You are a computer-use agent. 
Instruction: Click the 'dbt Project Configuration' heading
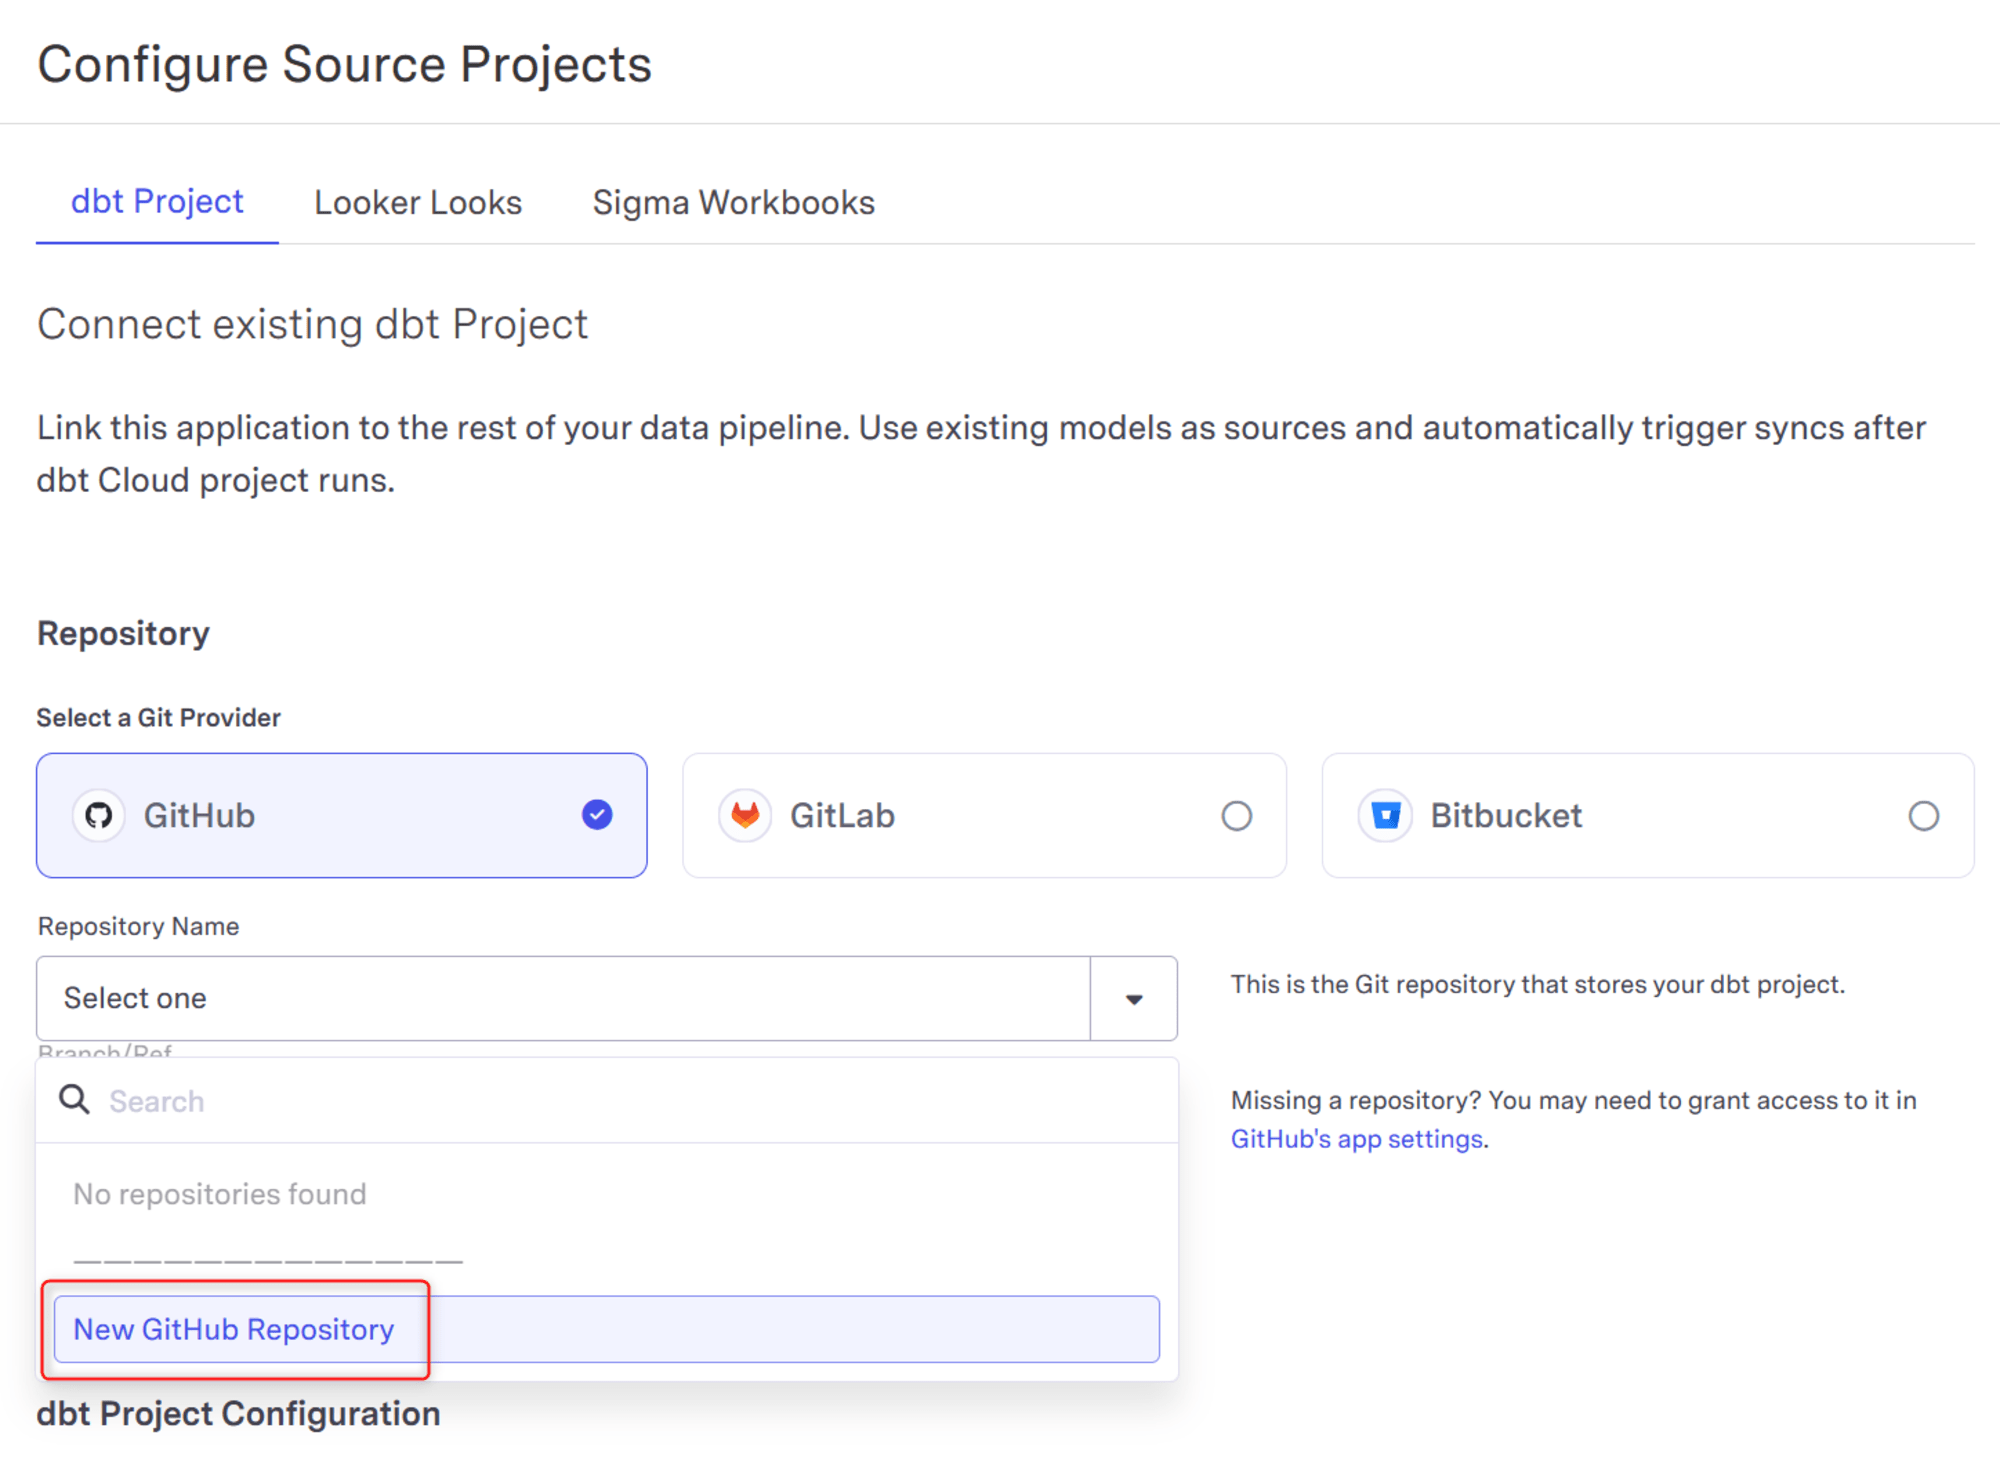238,1414
